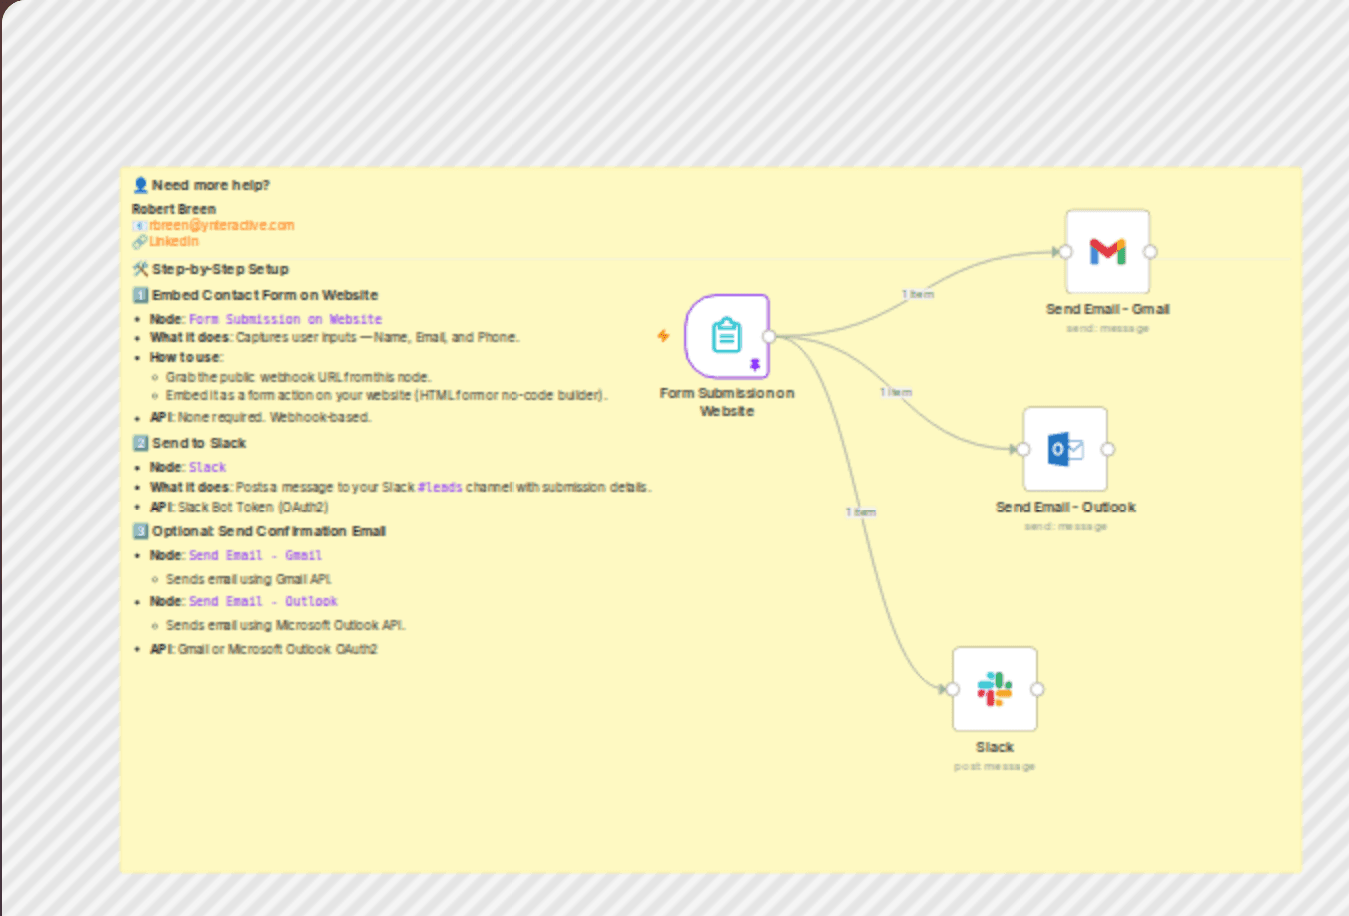Click 'Send Email - Outlook' code text in notes
The image size is (1349, 916).
pyautogui.click(x=263, y=601)
